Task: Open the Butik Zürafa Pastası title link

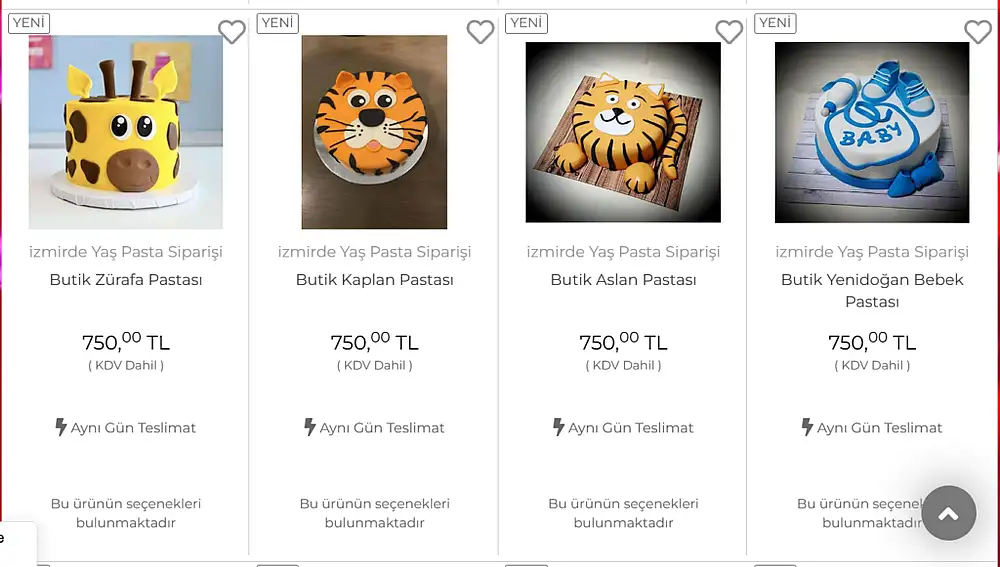Action: (x=126, y=280)
